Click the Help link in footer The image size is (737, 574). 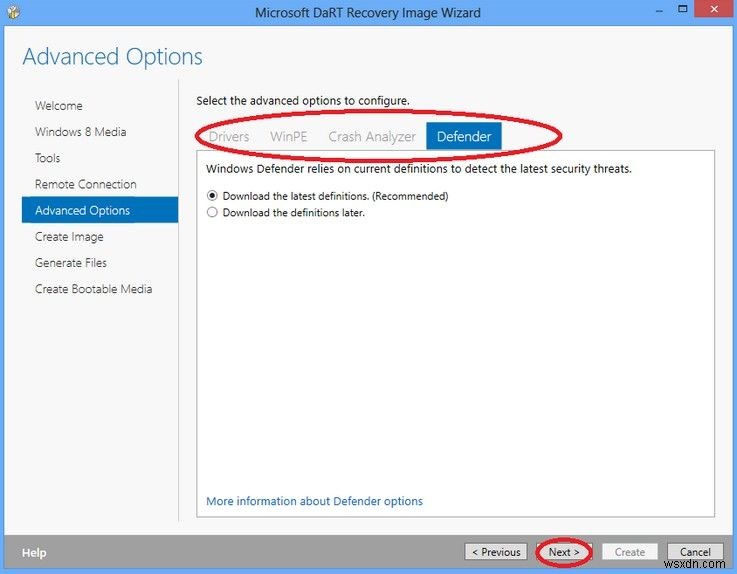[34, 553]
